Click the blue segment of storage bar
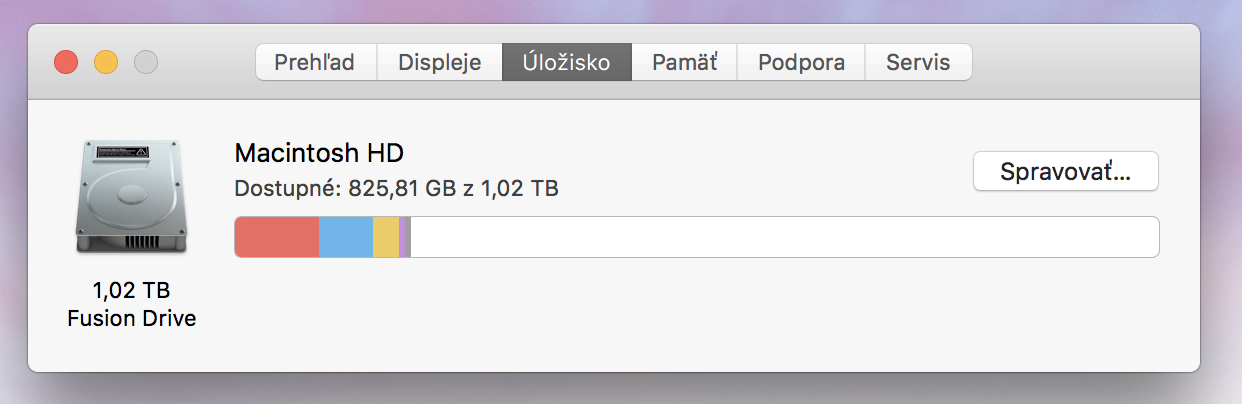 pyautogui.click(x=346, y=237)
